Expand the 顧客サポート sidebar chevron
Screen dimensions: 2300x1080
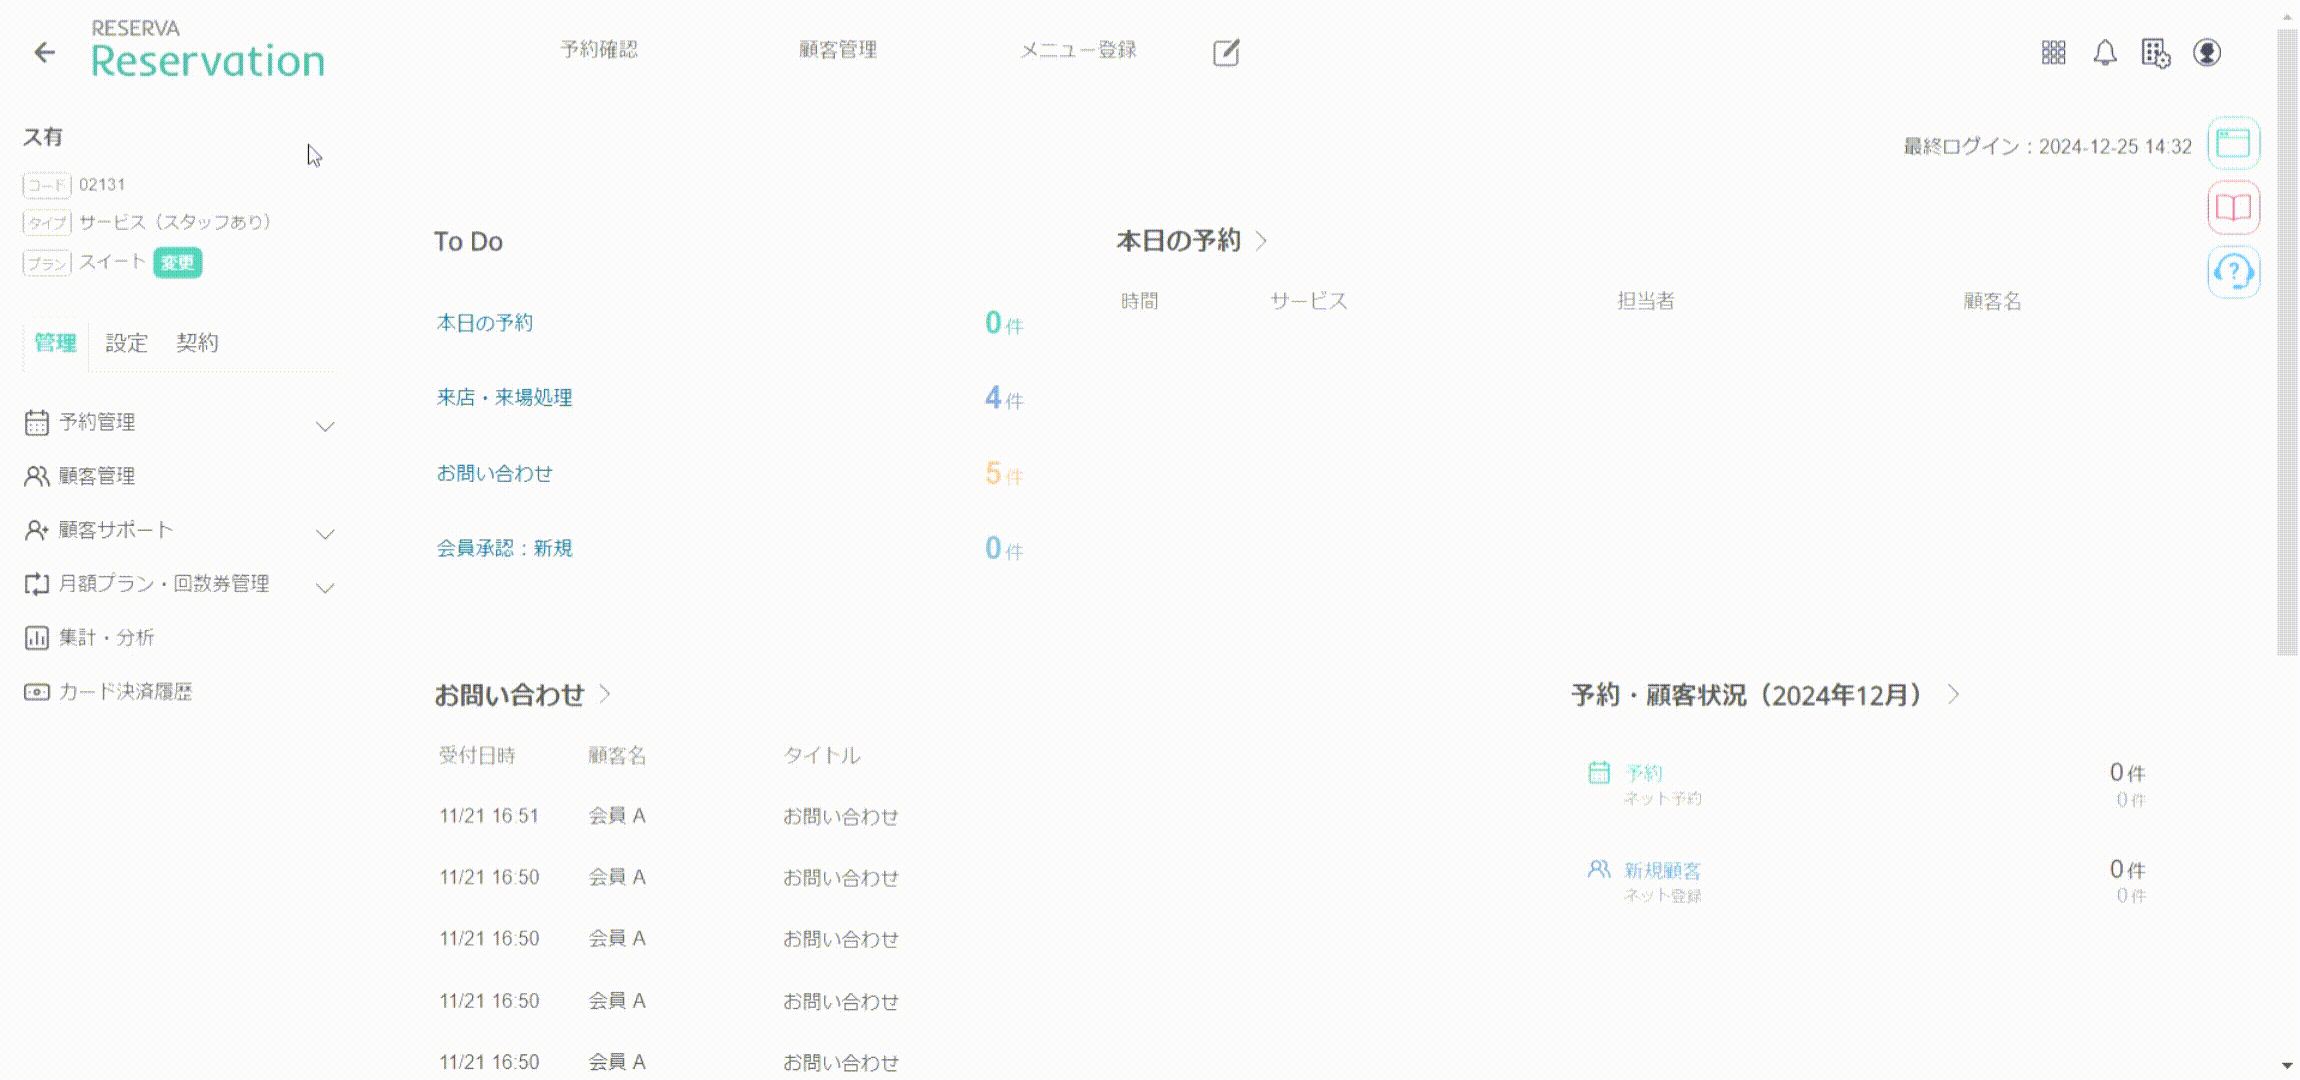coord(325,533)
